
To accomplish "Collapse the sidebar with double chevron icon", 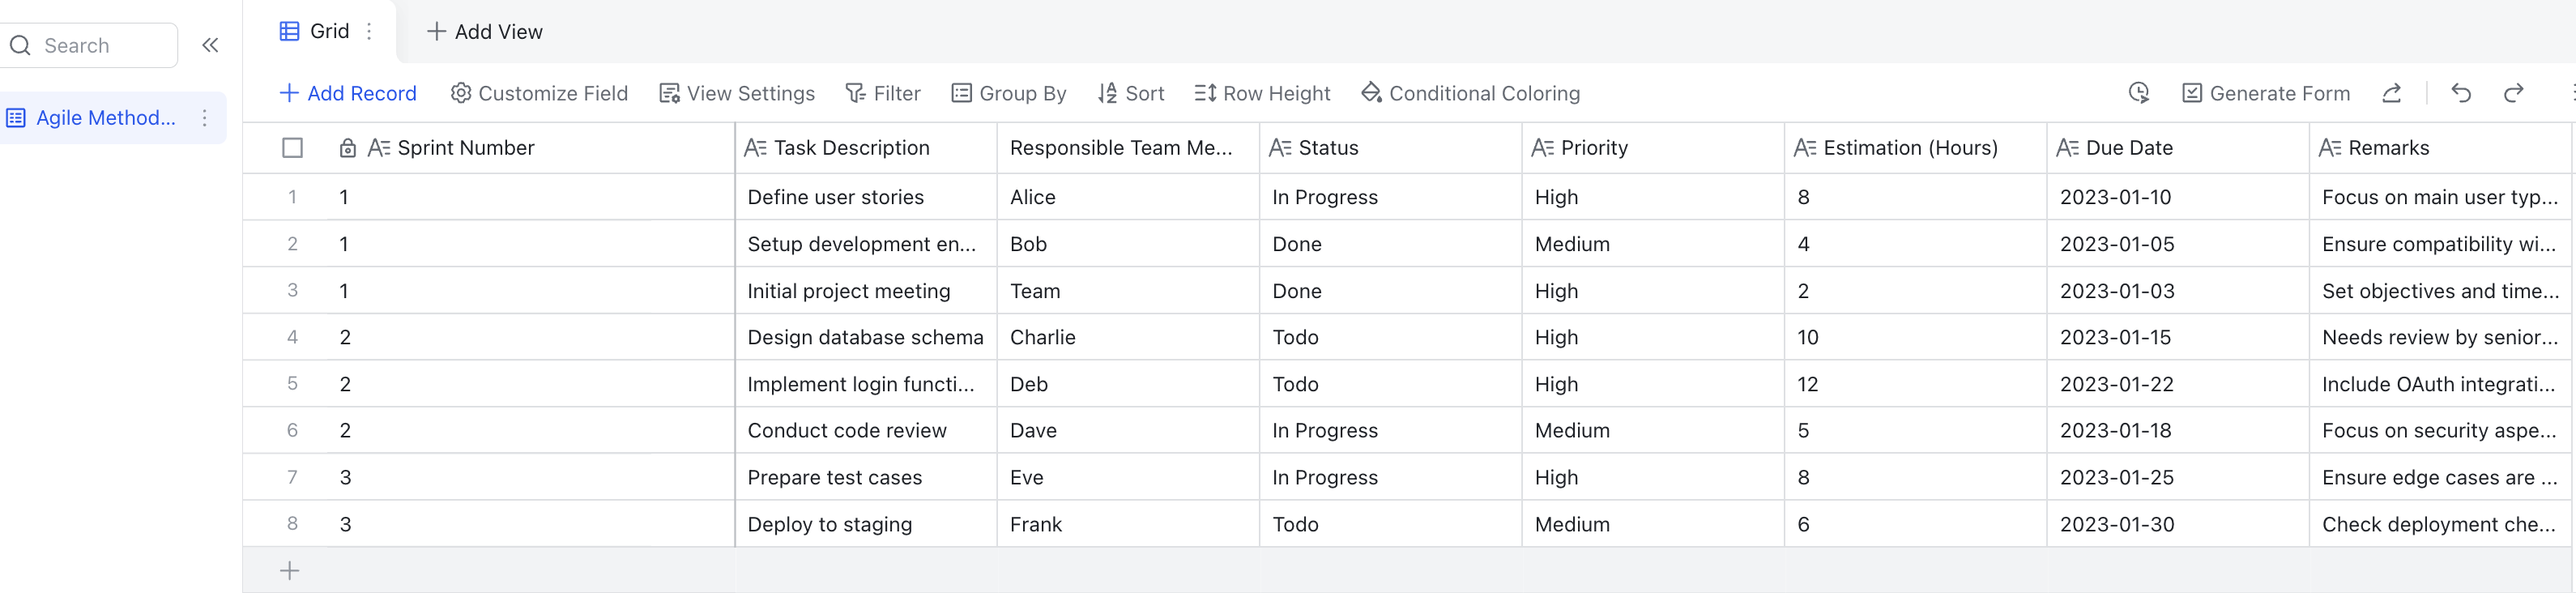I will click(210, 45).
